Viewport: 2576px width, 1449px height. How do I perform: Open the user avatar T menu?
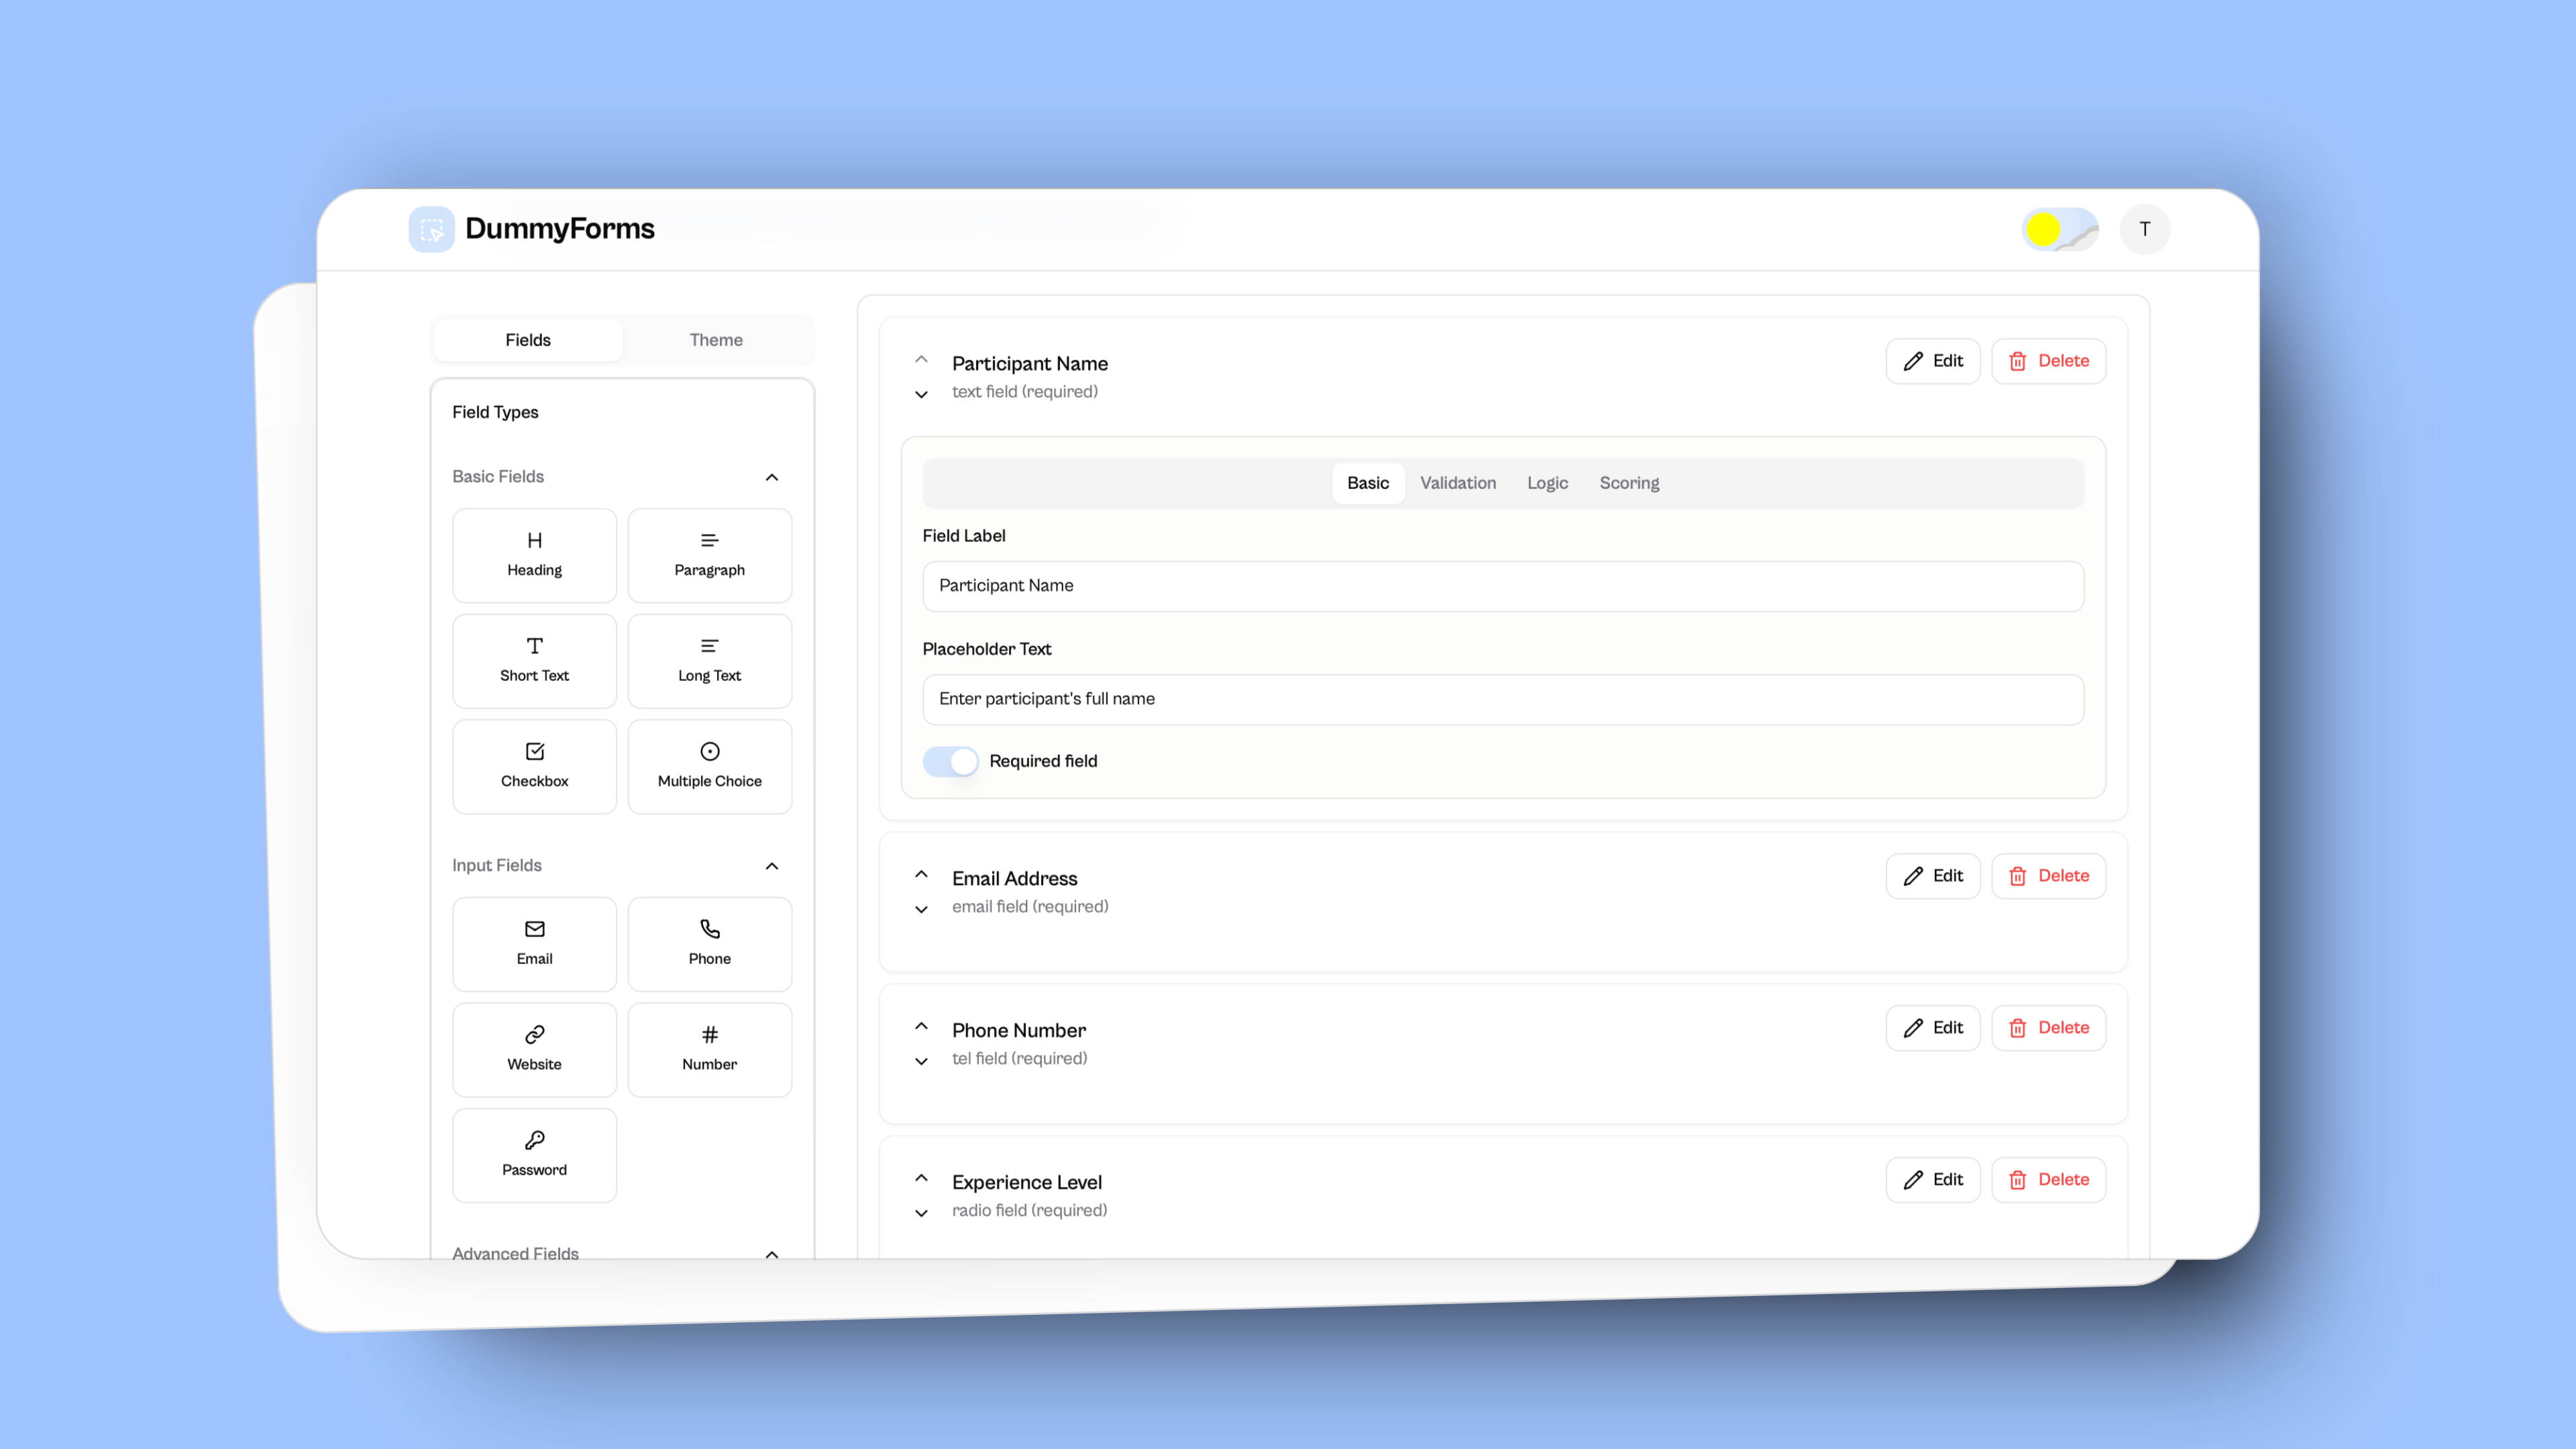click(x=2144, y=229)
